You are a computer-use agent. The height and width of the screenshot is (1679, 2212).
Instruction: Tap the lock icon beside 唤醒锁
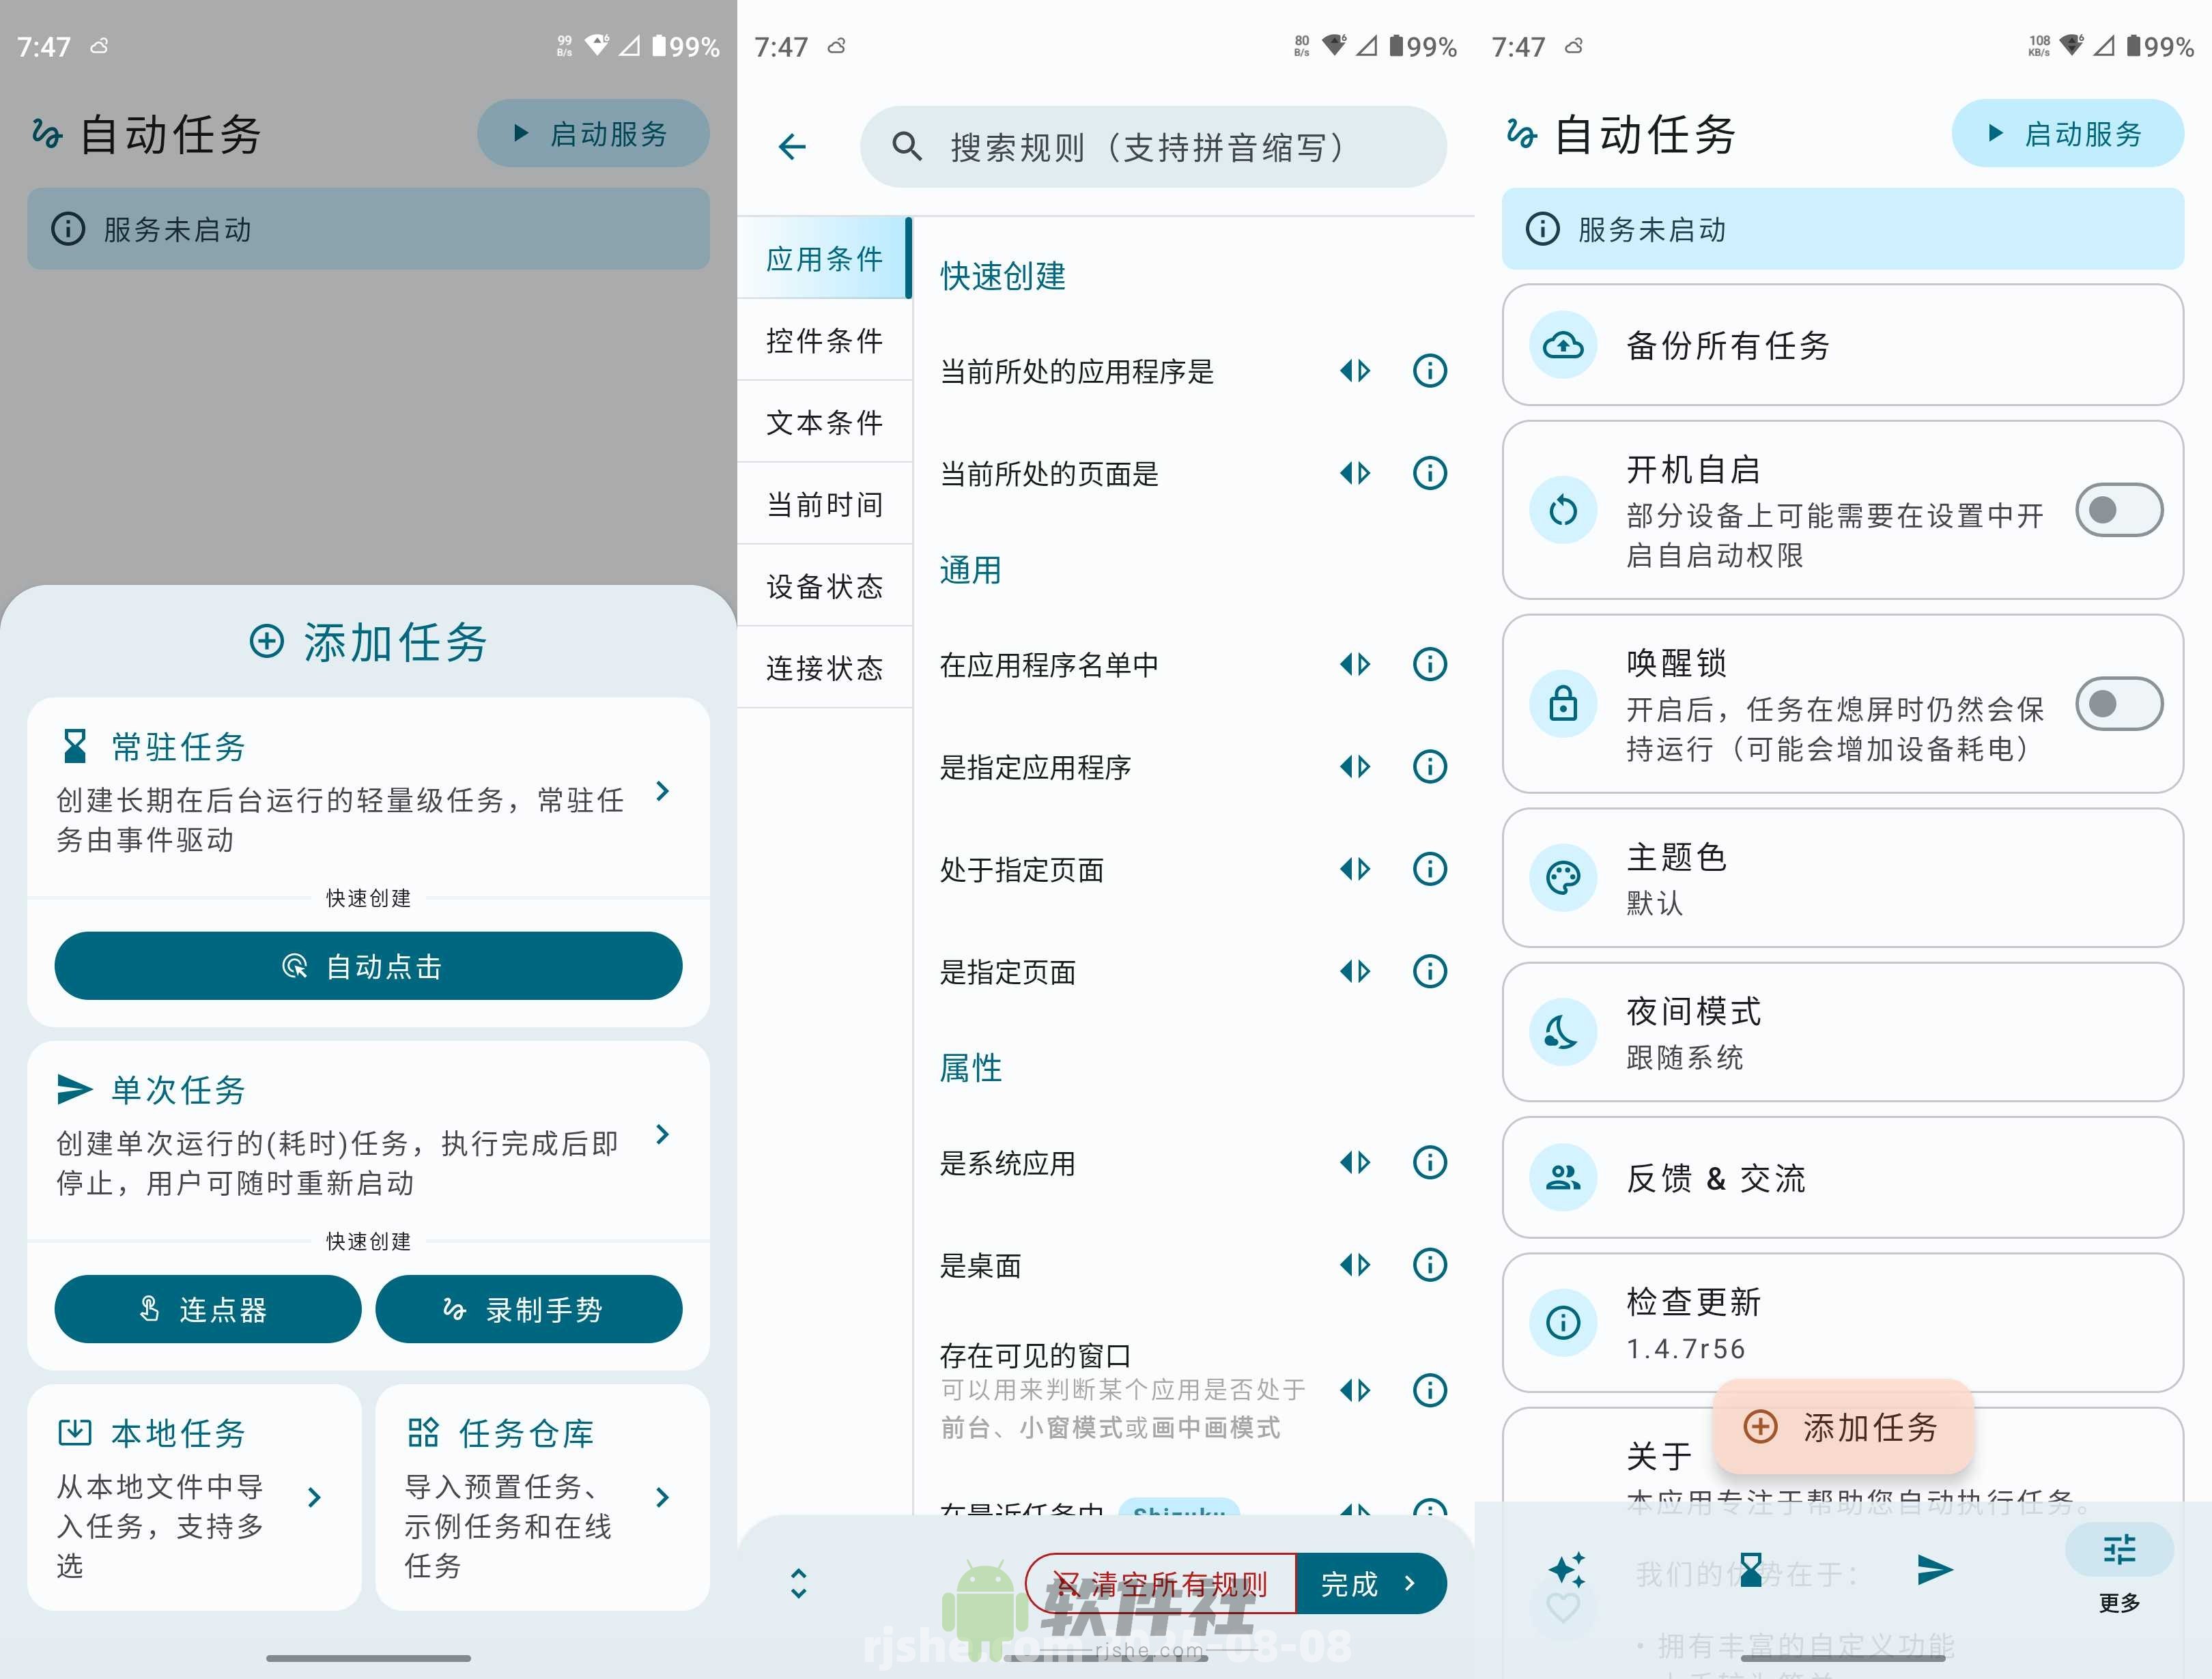pos(1563,705)
